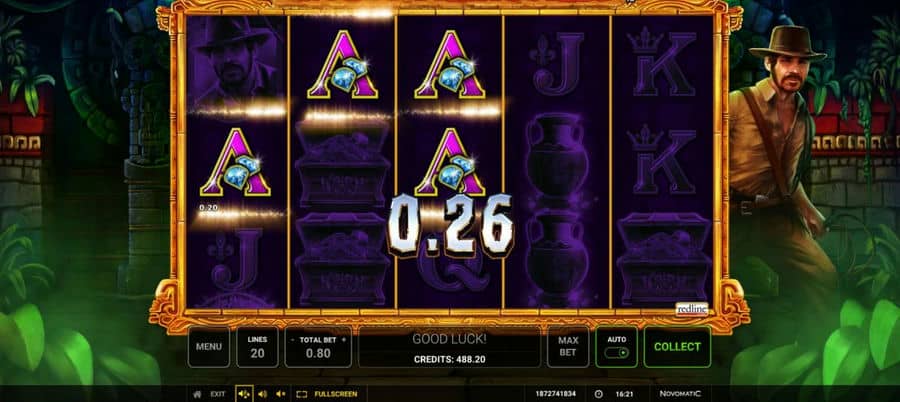Select the highlighted full sound icon

pyautogui.click(x=244, y=394)
